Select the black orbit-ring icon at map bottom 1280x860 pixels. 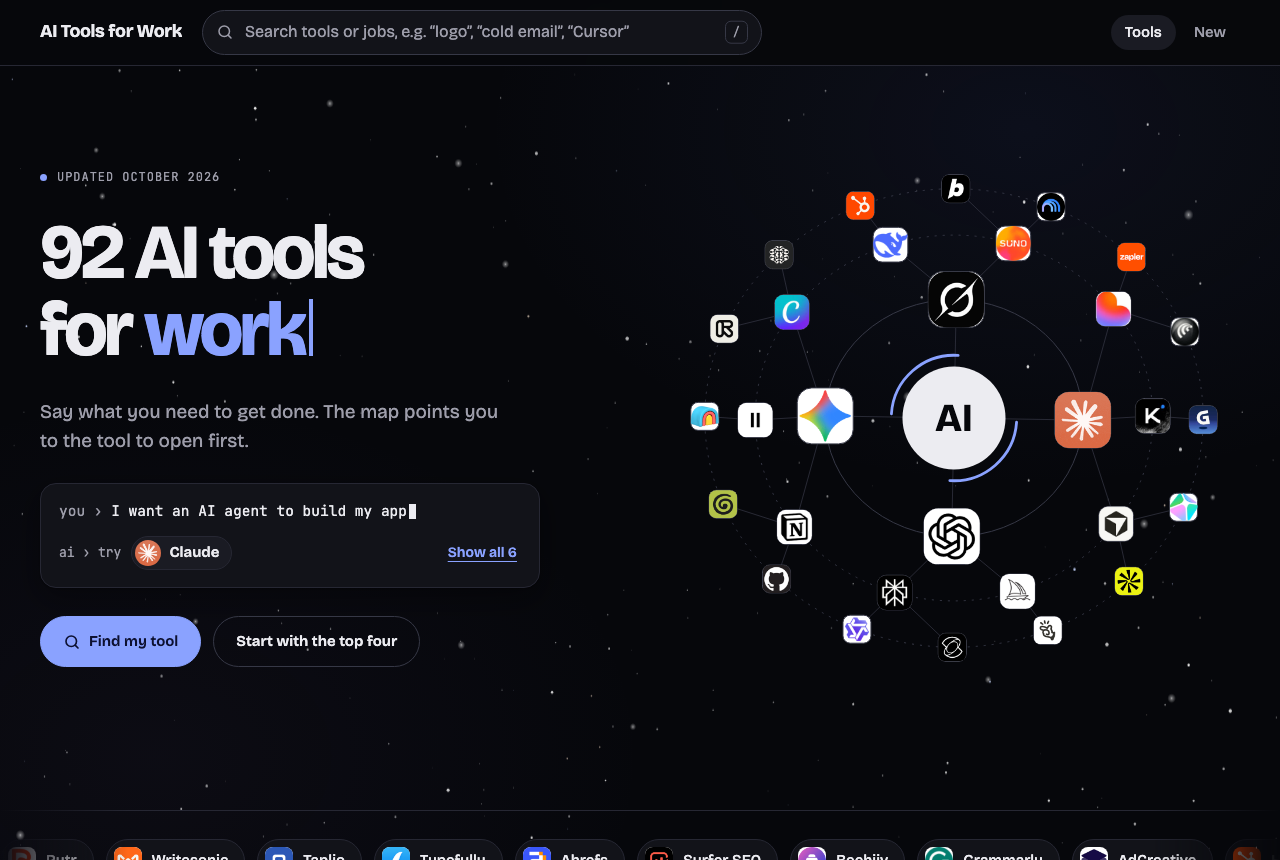(x=952, y=648)
